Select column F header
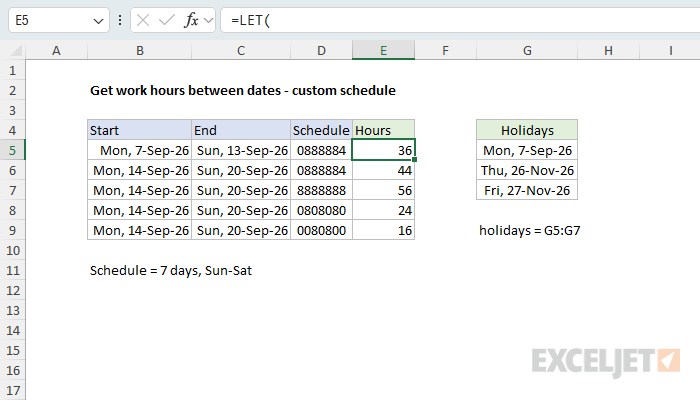This screenshot has height=400, width=700. click(x=446, y=50)
